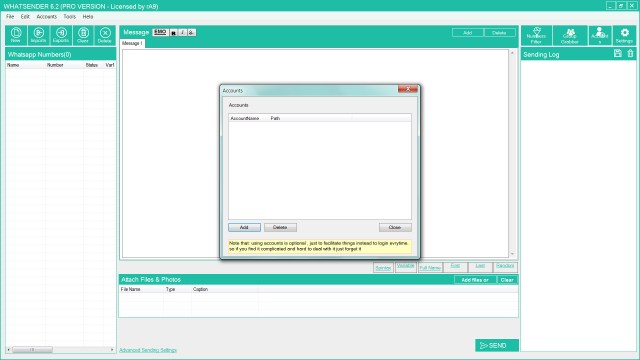Delete the Sending Log with trash icon
640x360 pixels.
[630, 53]
